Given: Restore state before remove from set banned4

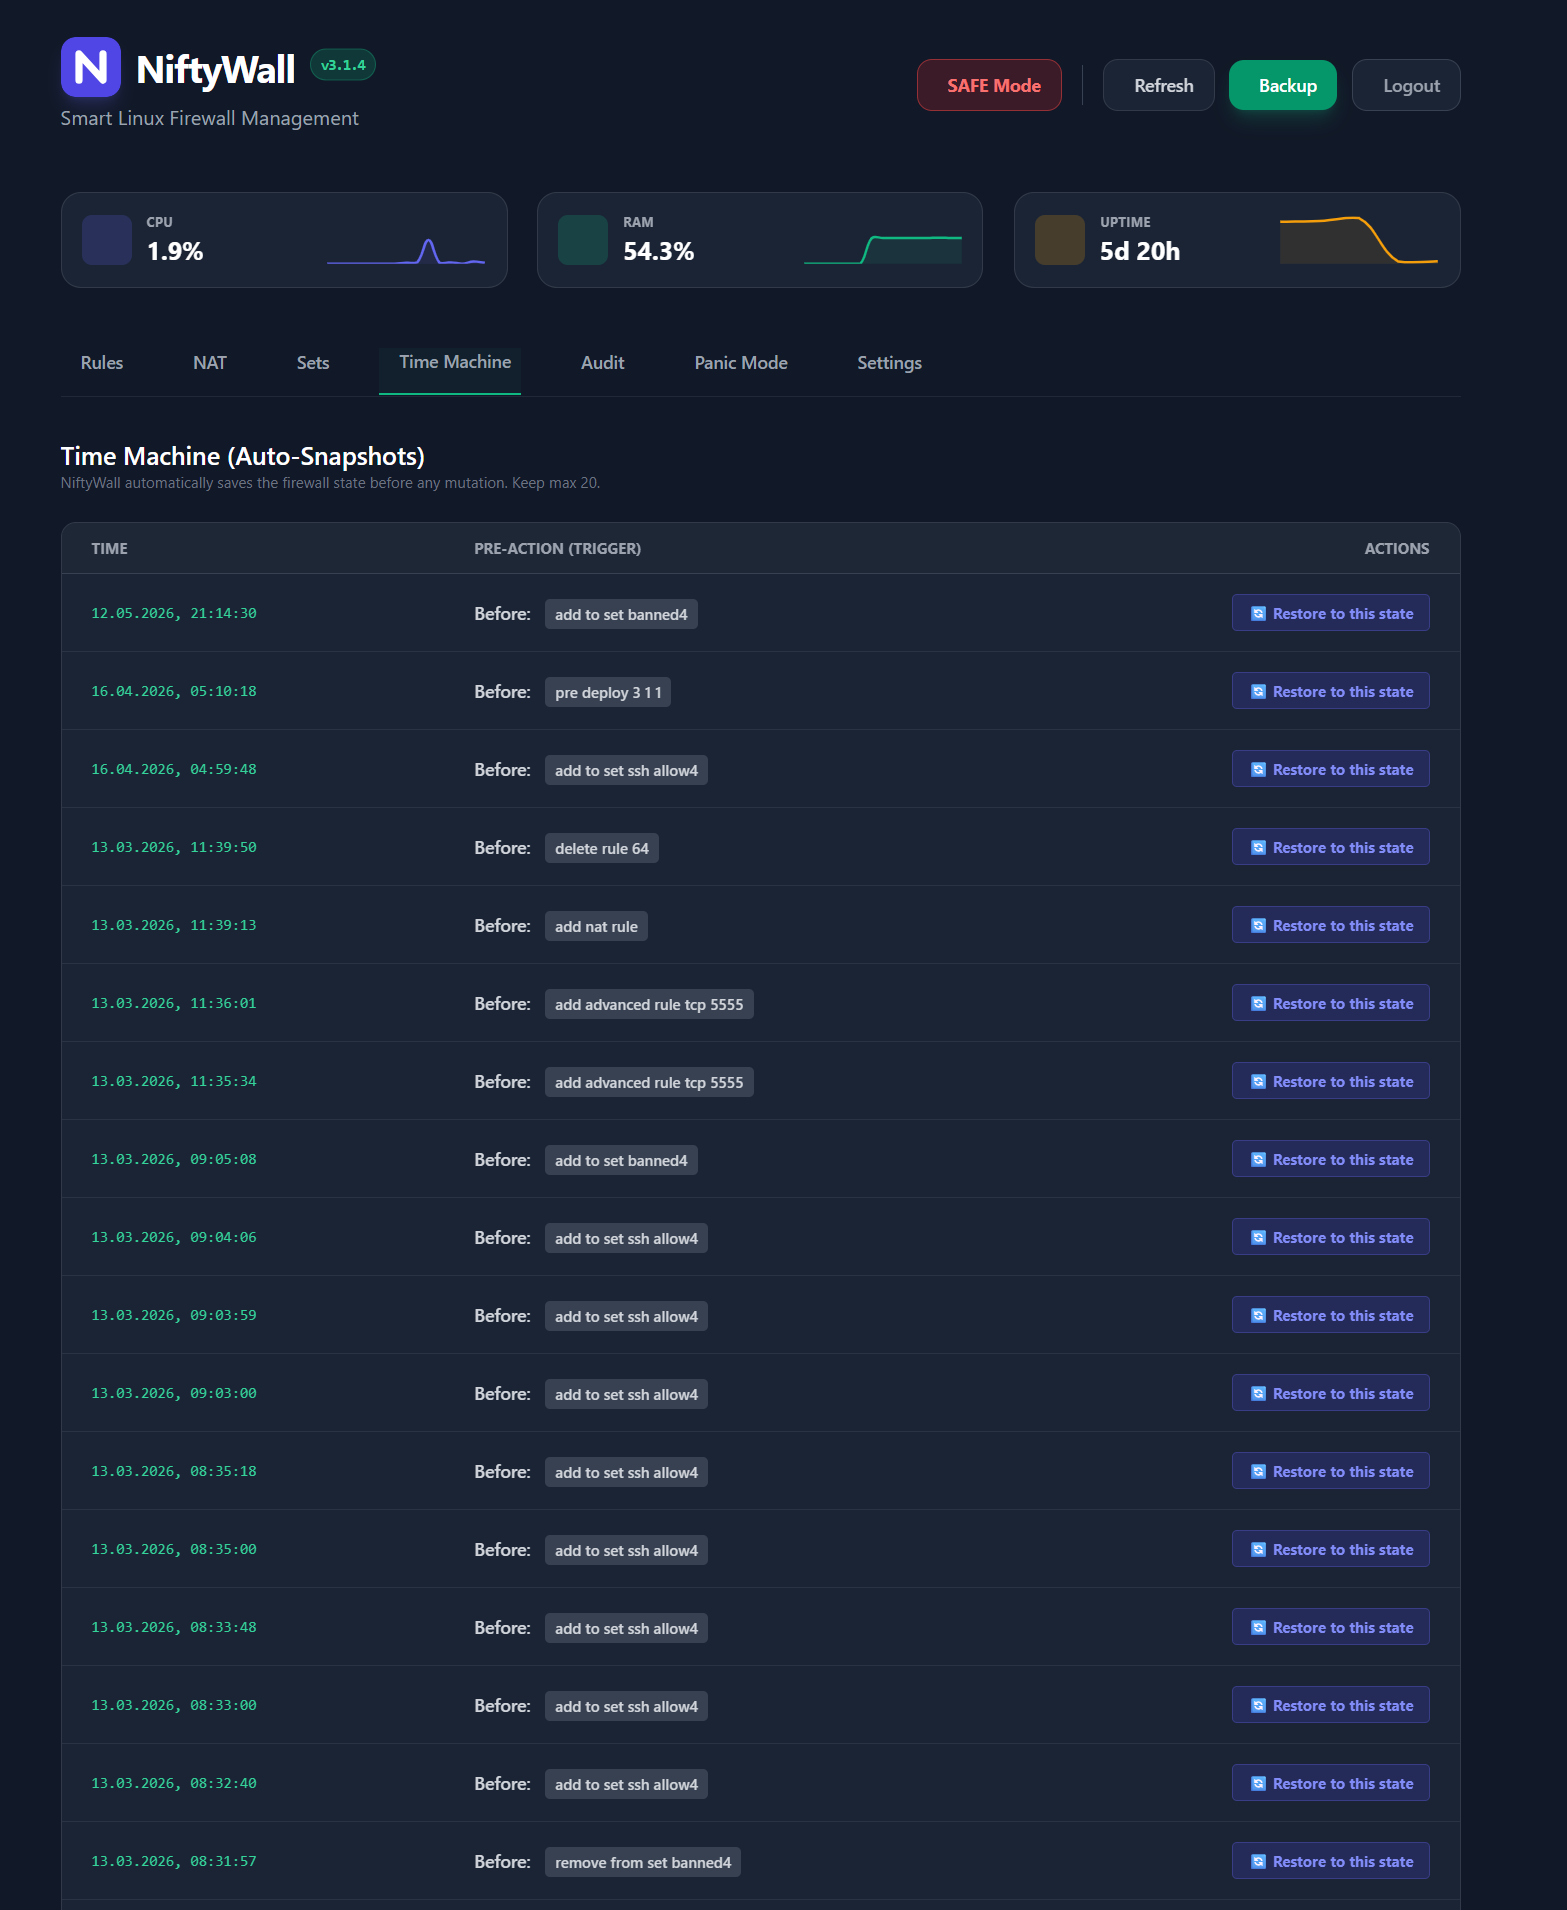Looking at the screenshot, I should [x=1331, y=1861].
